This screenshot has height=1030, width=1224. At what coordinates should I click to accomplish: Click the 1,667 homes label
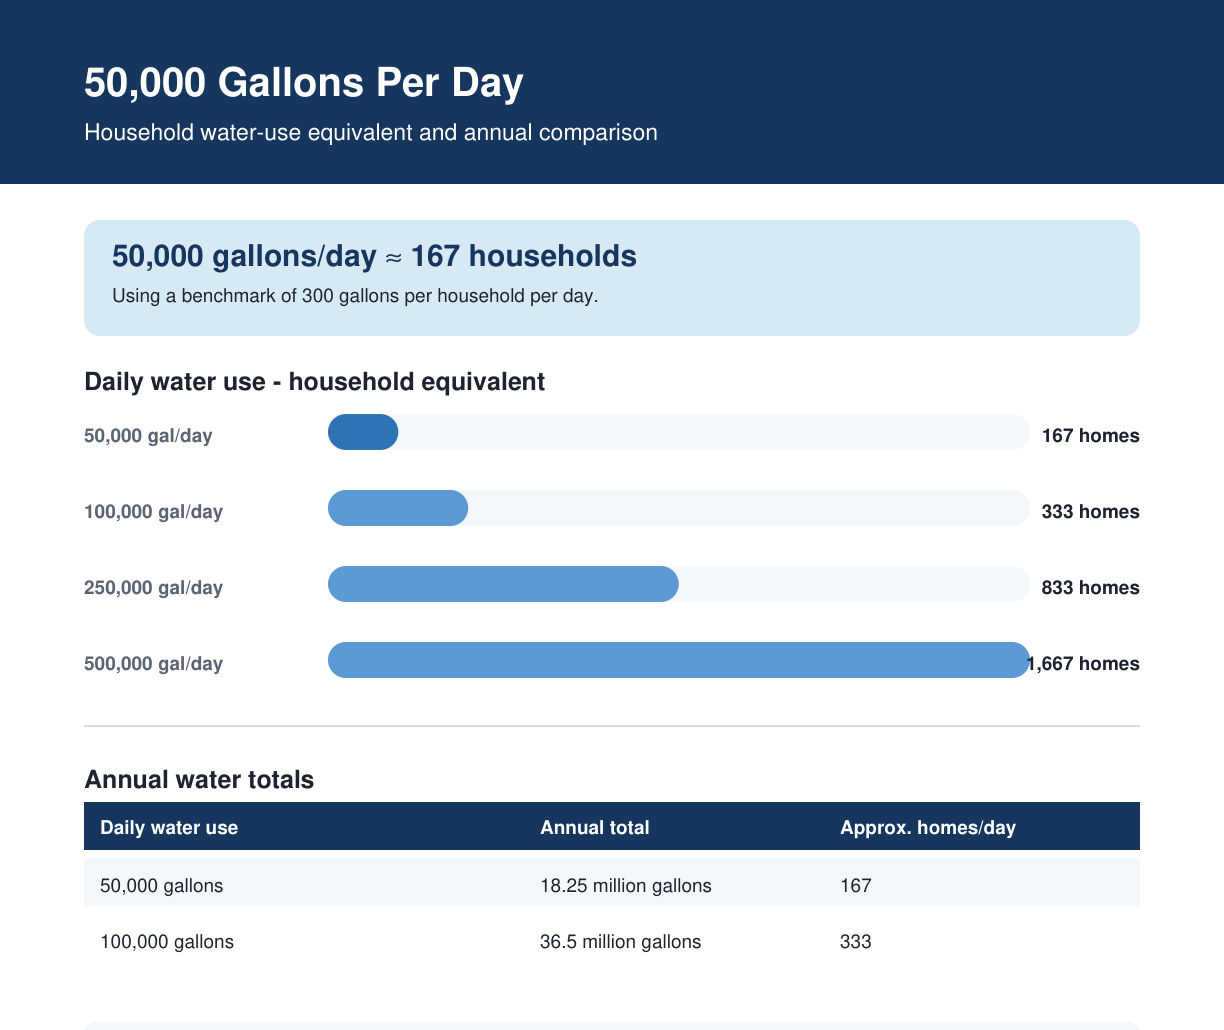click(1084, 663)
